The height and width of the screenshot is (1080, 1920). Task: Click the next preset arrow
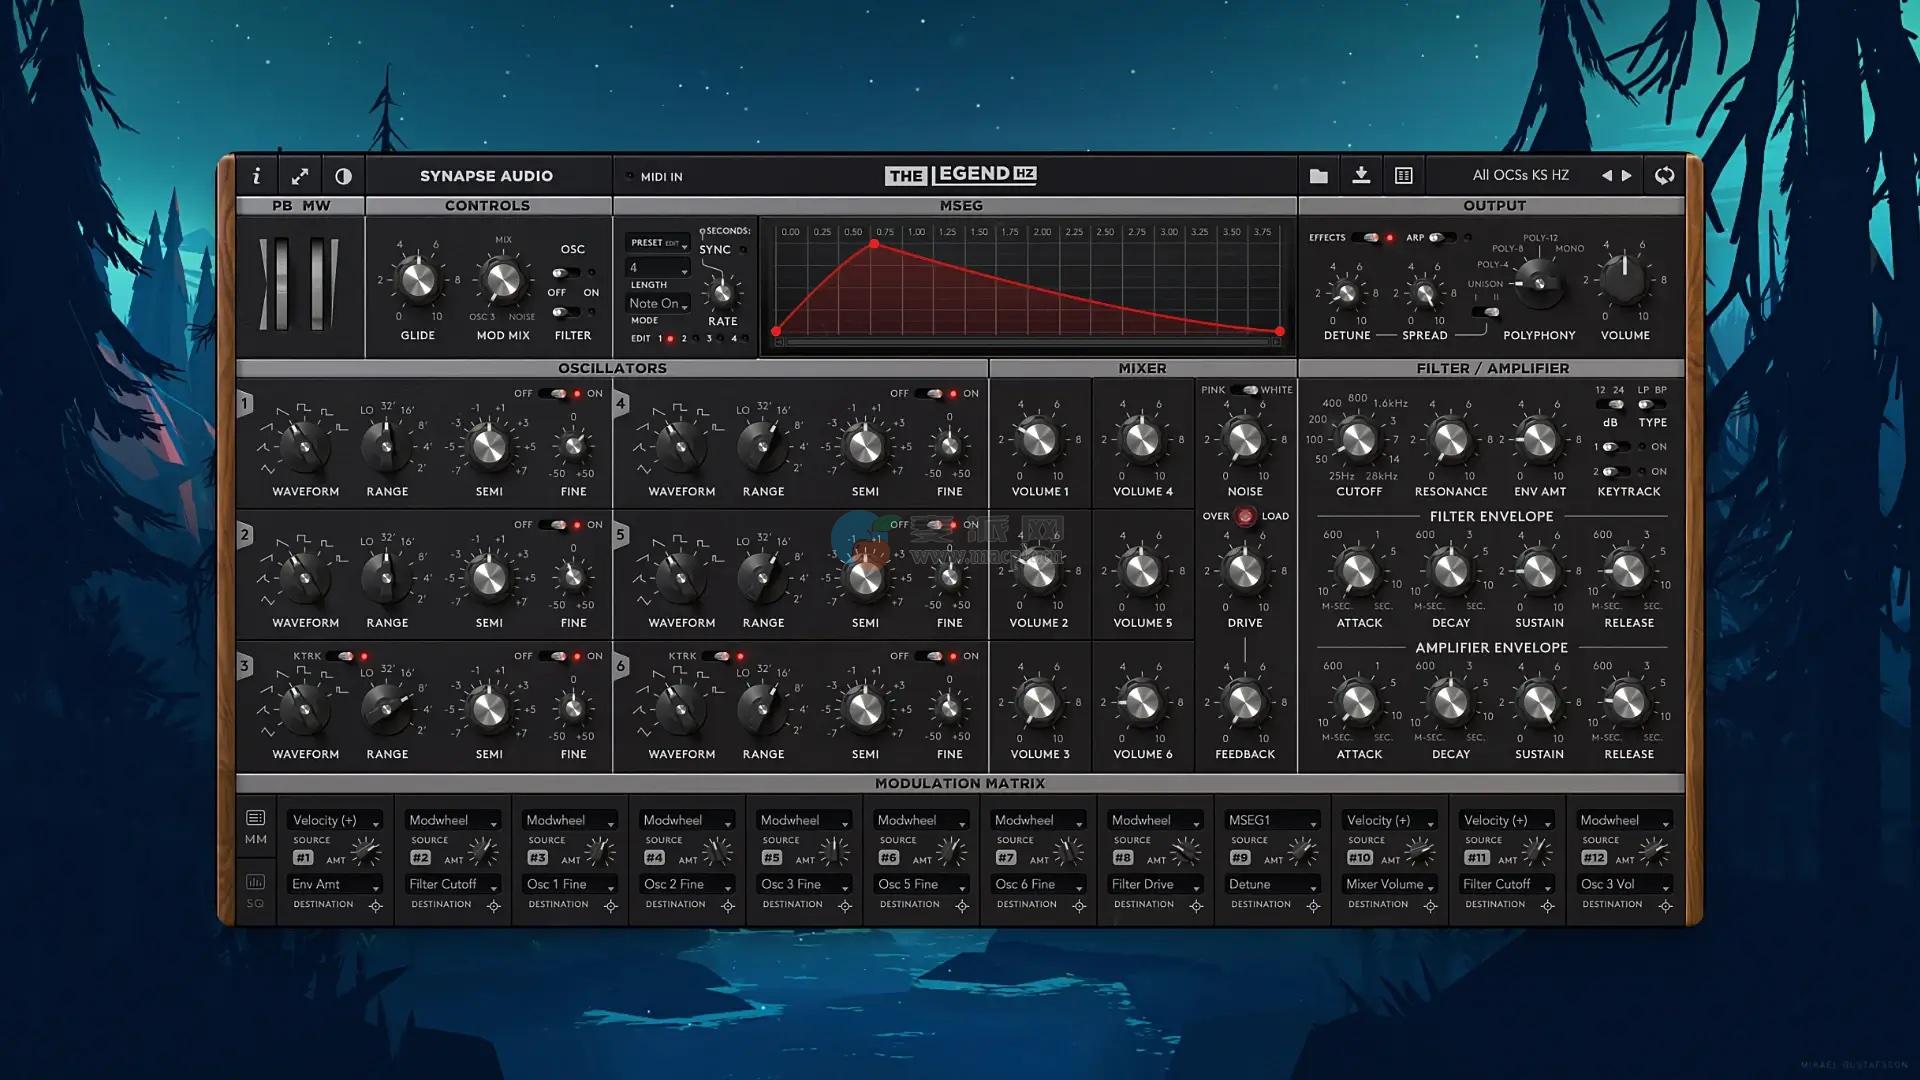1627,175
